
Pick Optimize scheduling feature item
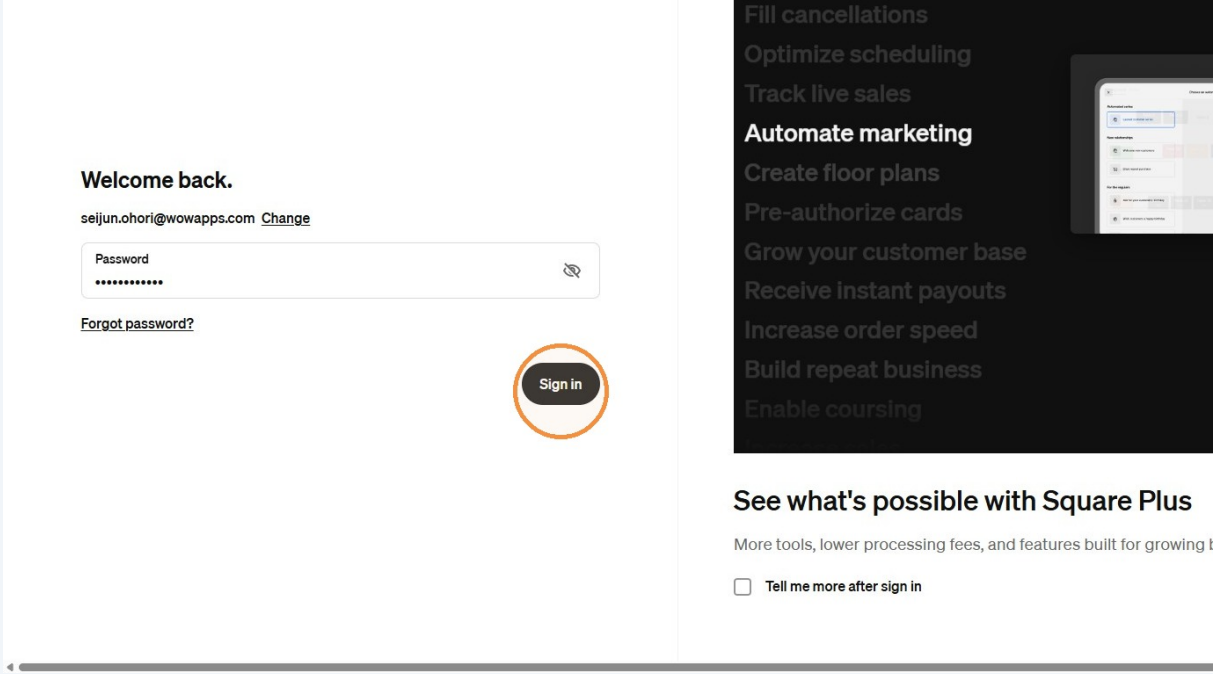tap(858, 54)
